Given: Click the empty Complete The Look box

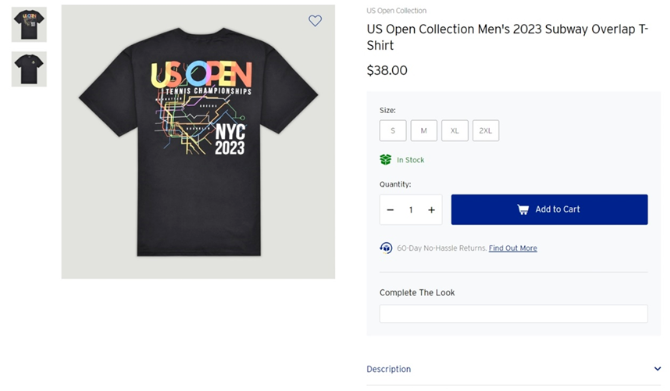Looking at the screenshot, I should (513, 314).
